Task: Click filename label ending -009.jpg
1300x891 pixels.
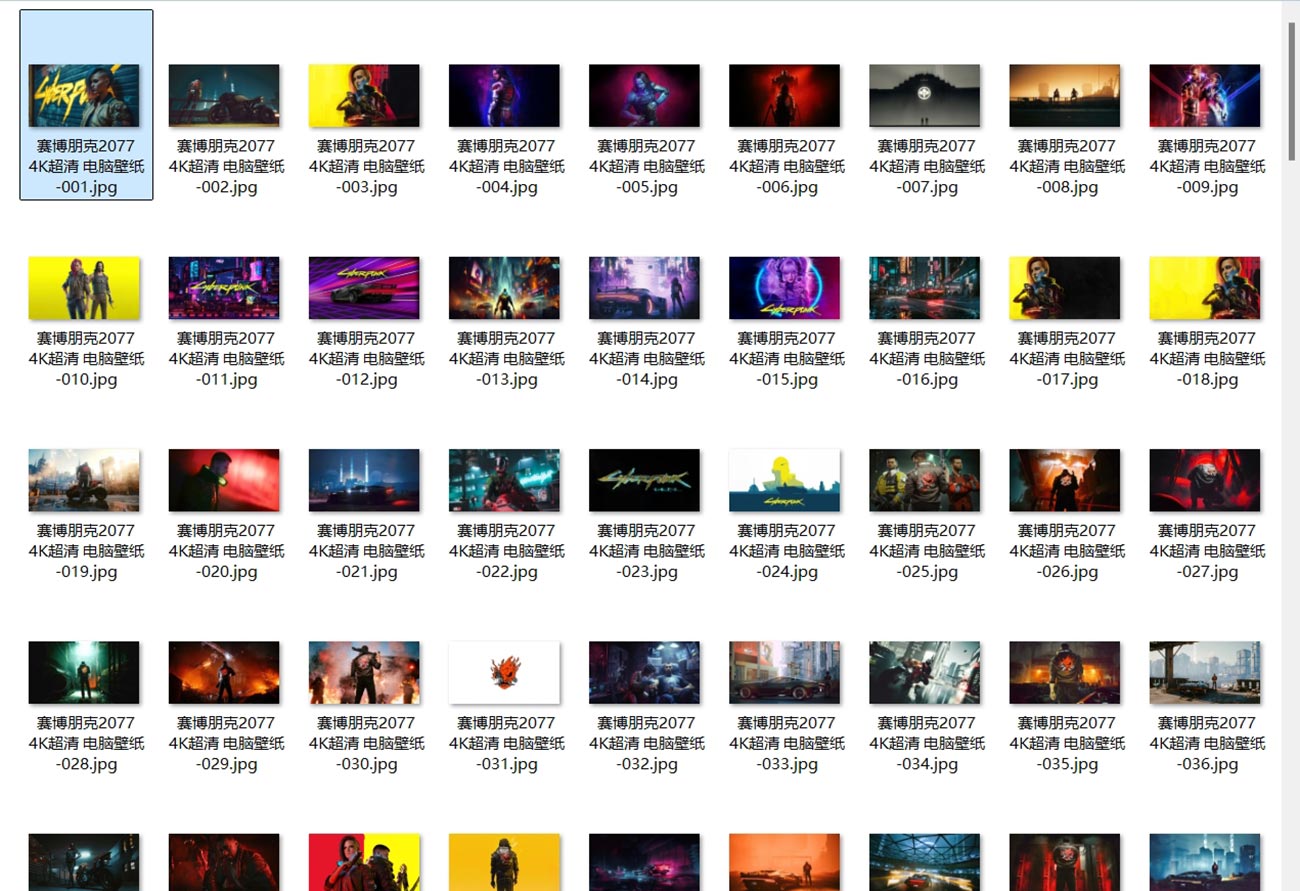Action: pos(1206,166)
